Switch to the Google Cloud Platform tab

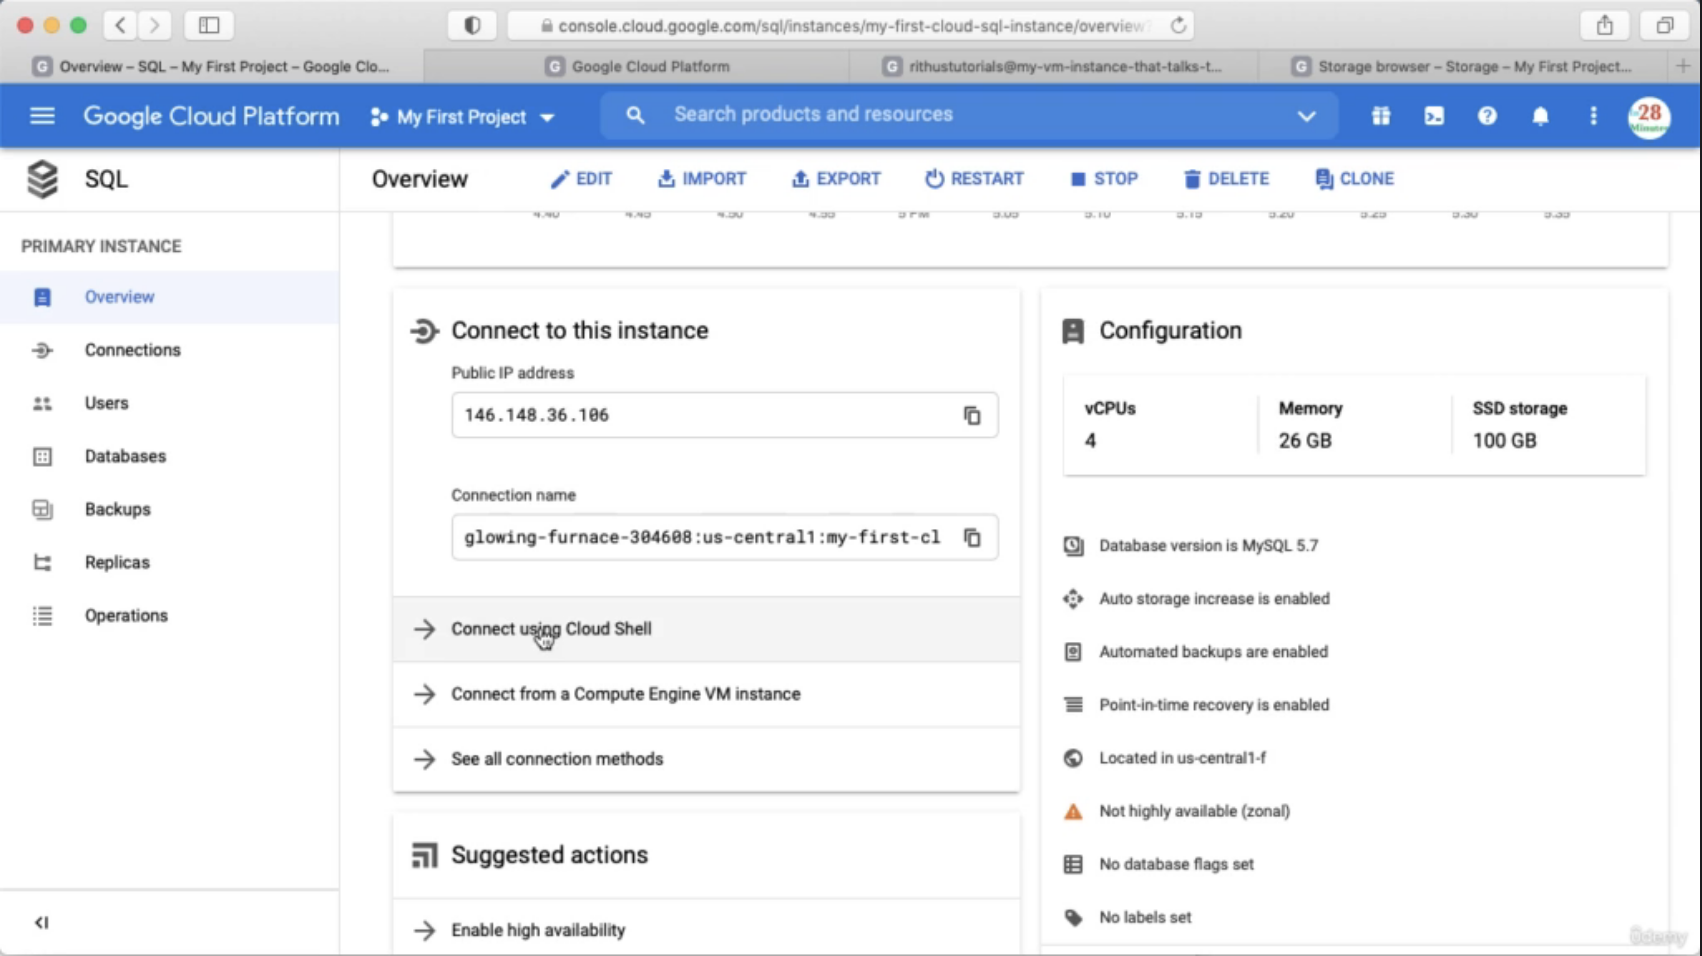[x=637, y=66]
